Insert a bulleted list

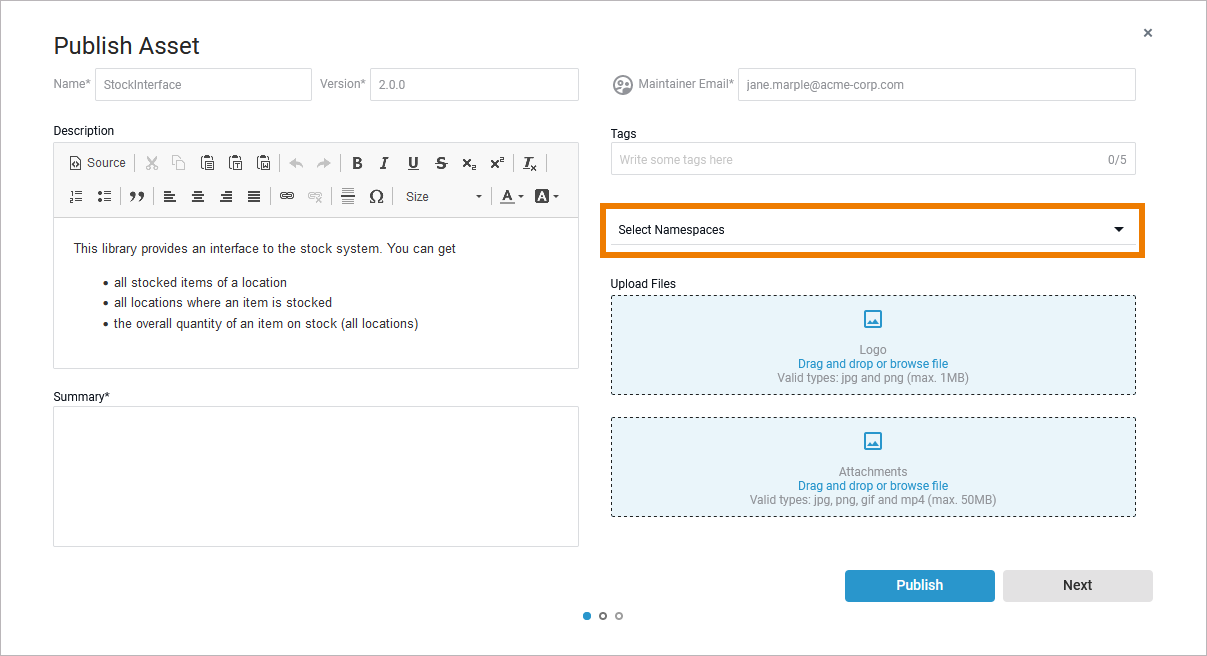(x=104, y=197)
